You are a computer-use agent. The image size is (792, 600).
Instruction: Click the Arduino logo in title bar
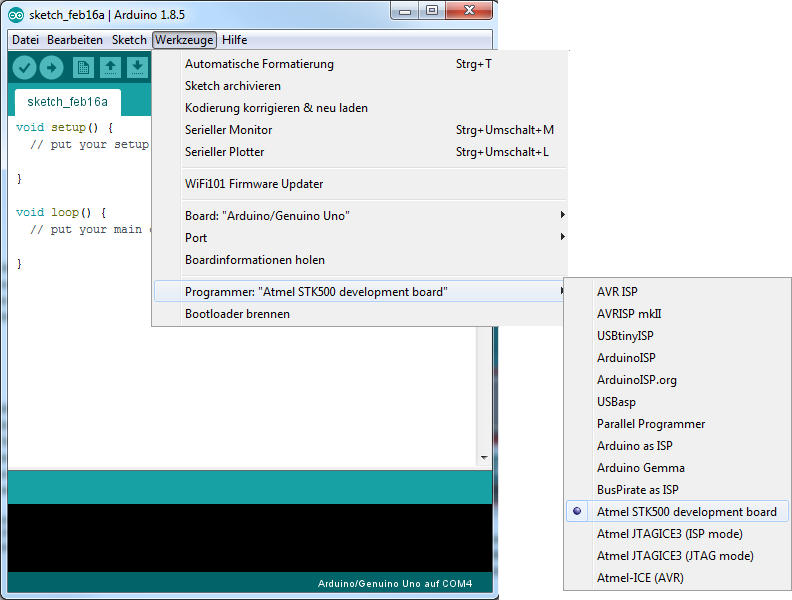tap(16, 13)
